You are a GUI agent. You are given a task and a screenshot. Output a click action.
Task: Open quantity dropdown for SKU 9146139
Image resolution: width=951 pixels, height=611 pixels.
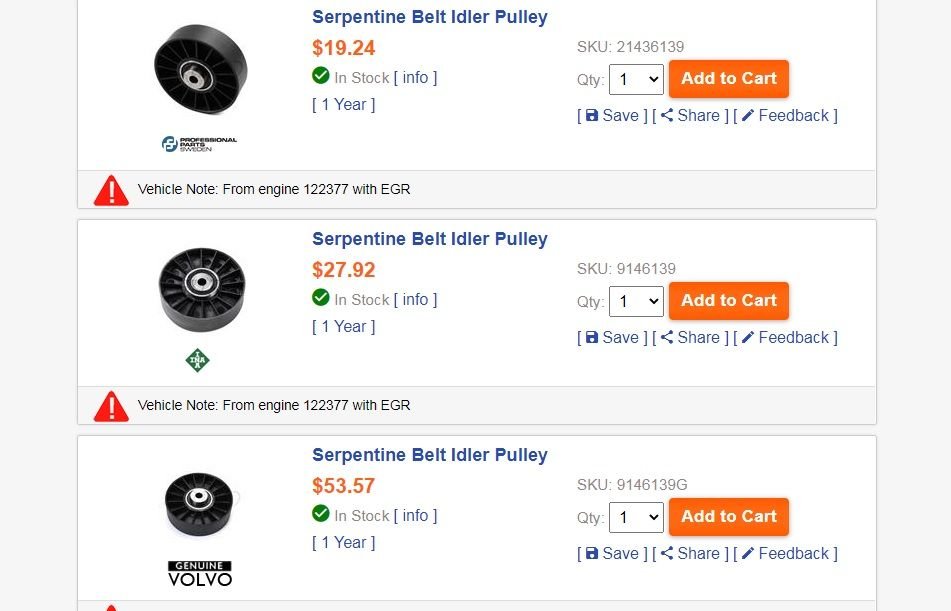(636, 302)
